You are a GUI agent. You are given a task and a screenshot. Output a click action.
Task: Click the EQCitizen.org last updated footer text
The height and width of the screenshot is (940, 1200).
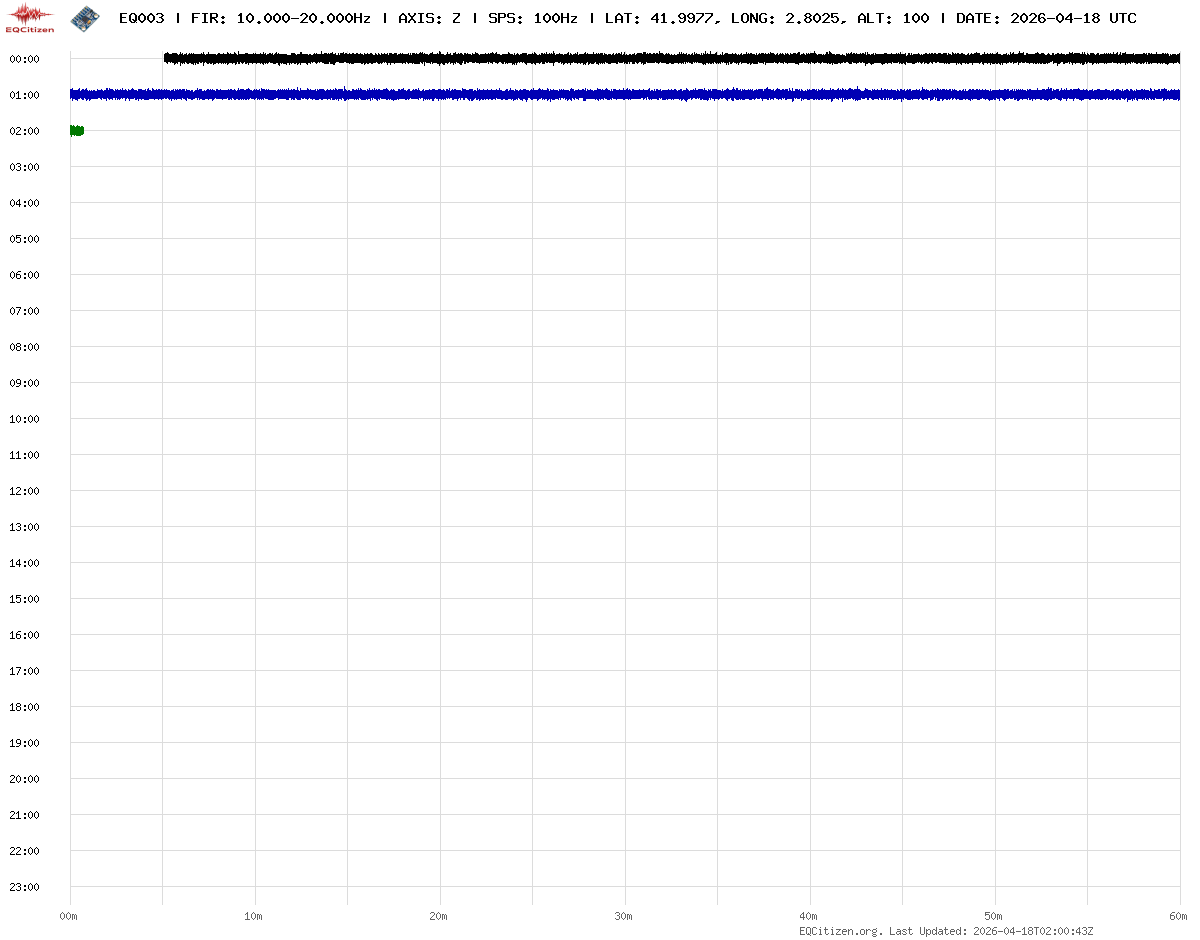click(x=946, y=931)
